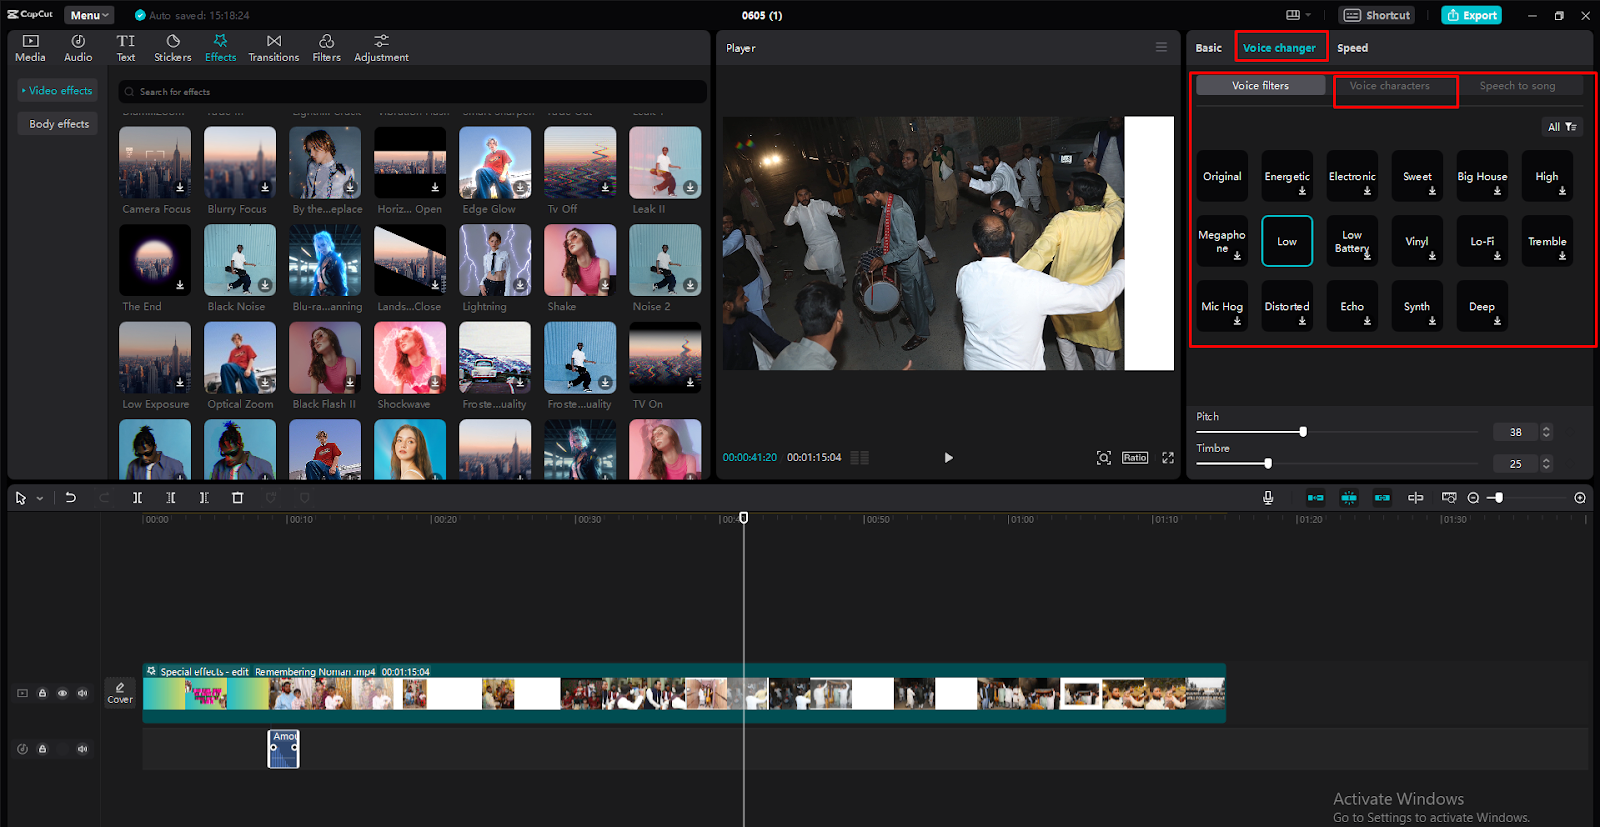The height and width of the screenshot is (827, 1600).
Task: Open the Body effects category
Action: pos(58,124)
